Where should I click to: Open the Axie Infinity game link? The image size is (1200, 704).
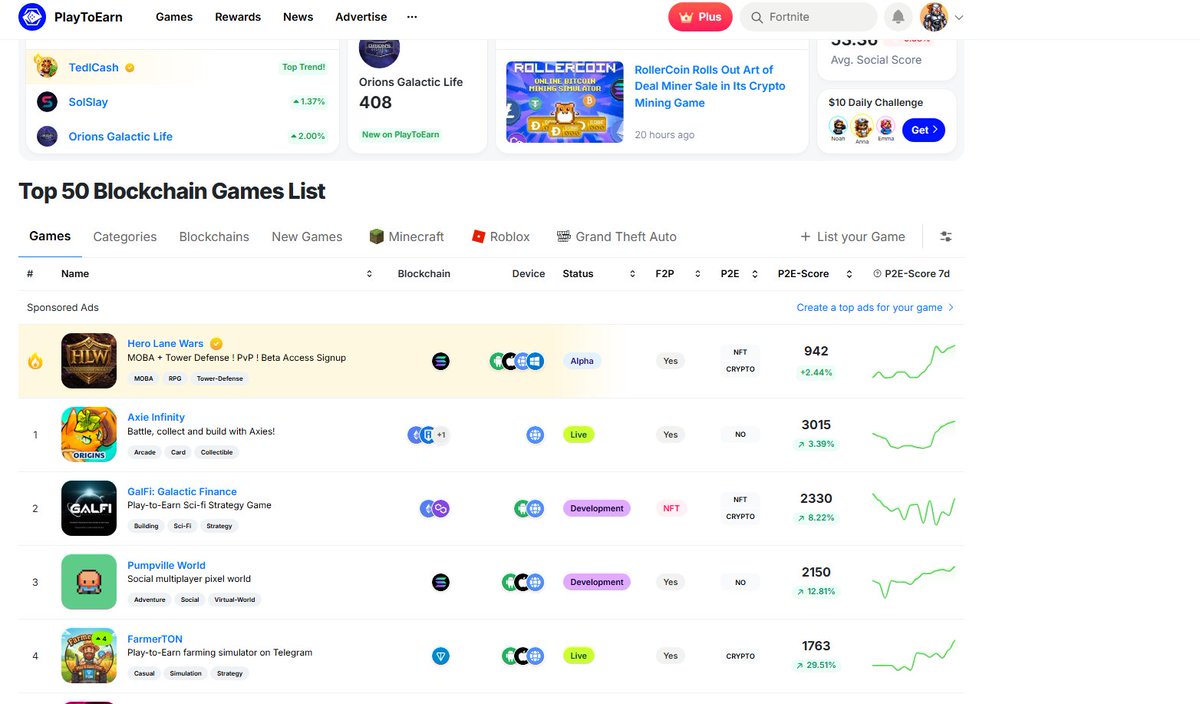156,417
